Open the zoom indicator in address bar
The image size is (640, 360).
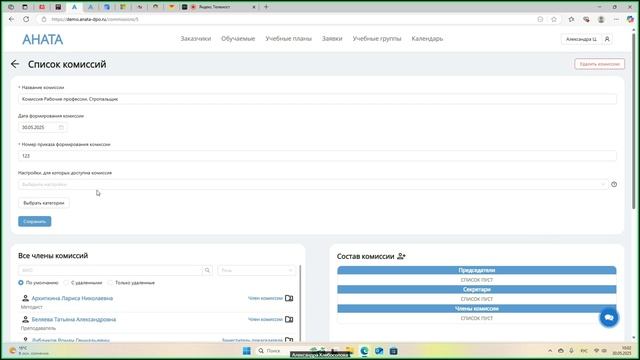540,19
